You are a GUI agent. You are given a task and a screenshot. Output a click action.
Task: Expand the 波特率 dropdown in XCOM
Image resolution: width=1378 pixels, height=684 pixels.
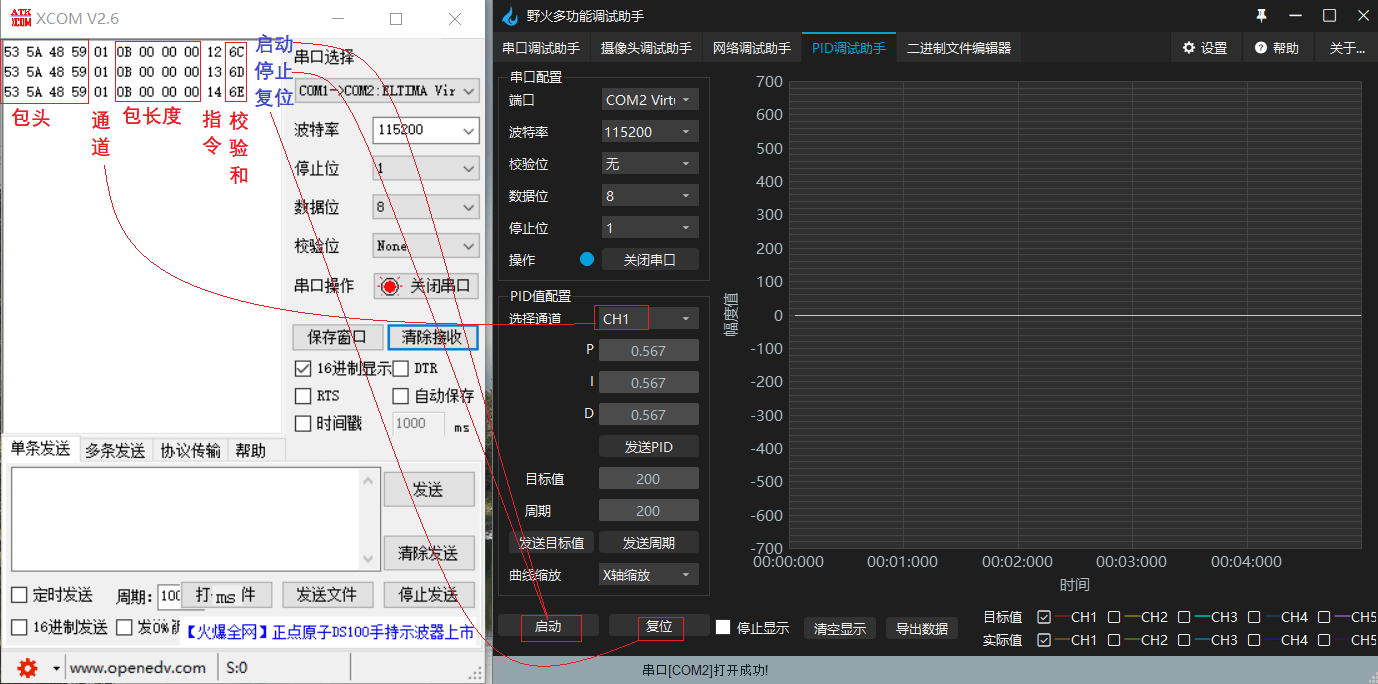(x=469, y=130)
